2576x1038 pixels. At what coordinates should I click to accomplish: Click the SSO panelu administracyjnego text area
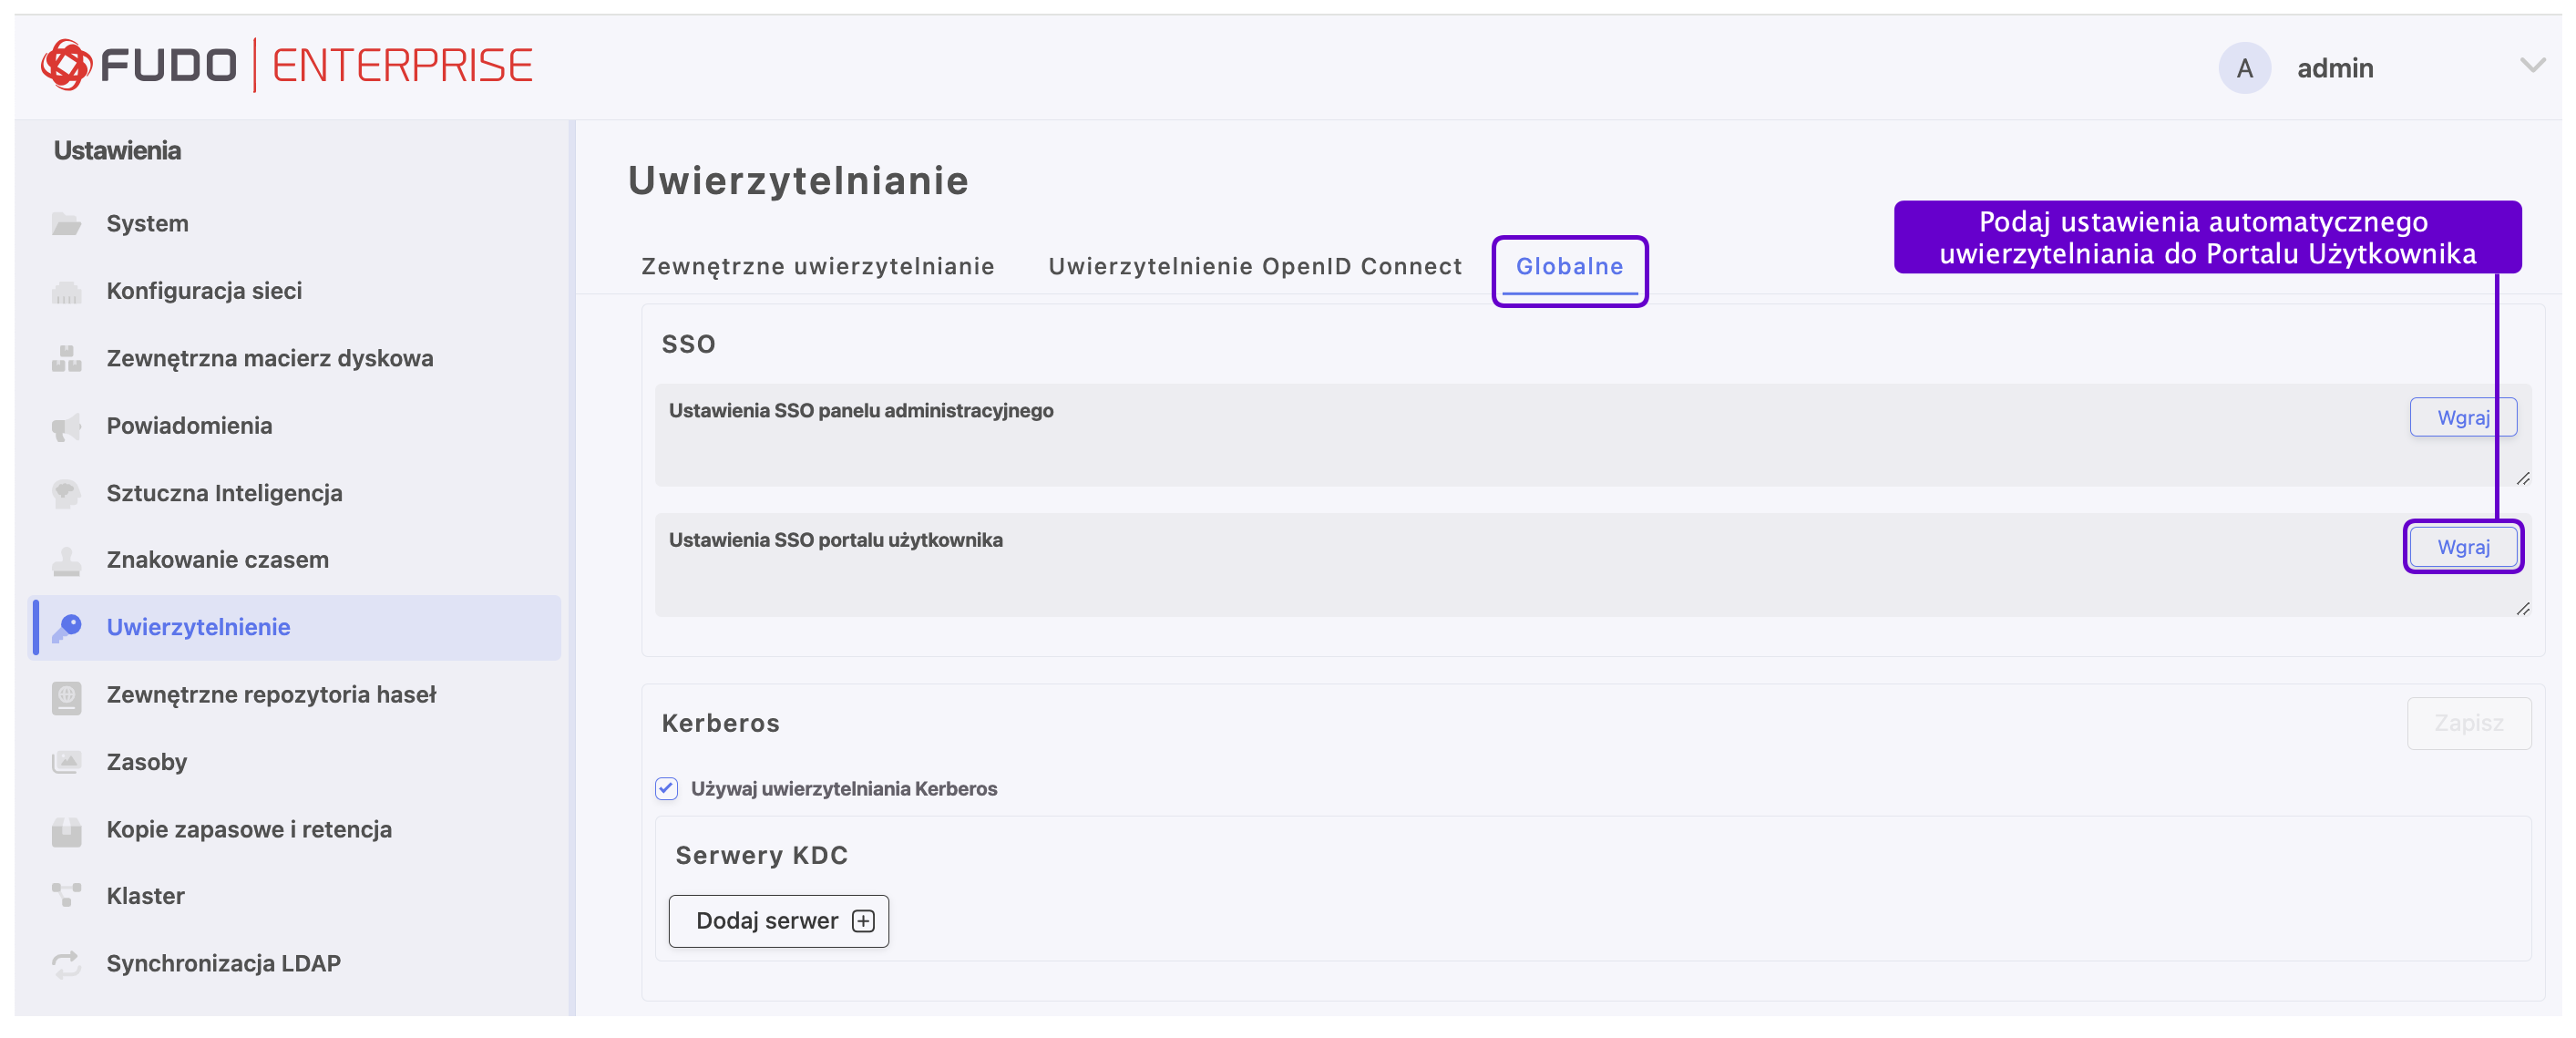1500,450
